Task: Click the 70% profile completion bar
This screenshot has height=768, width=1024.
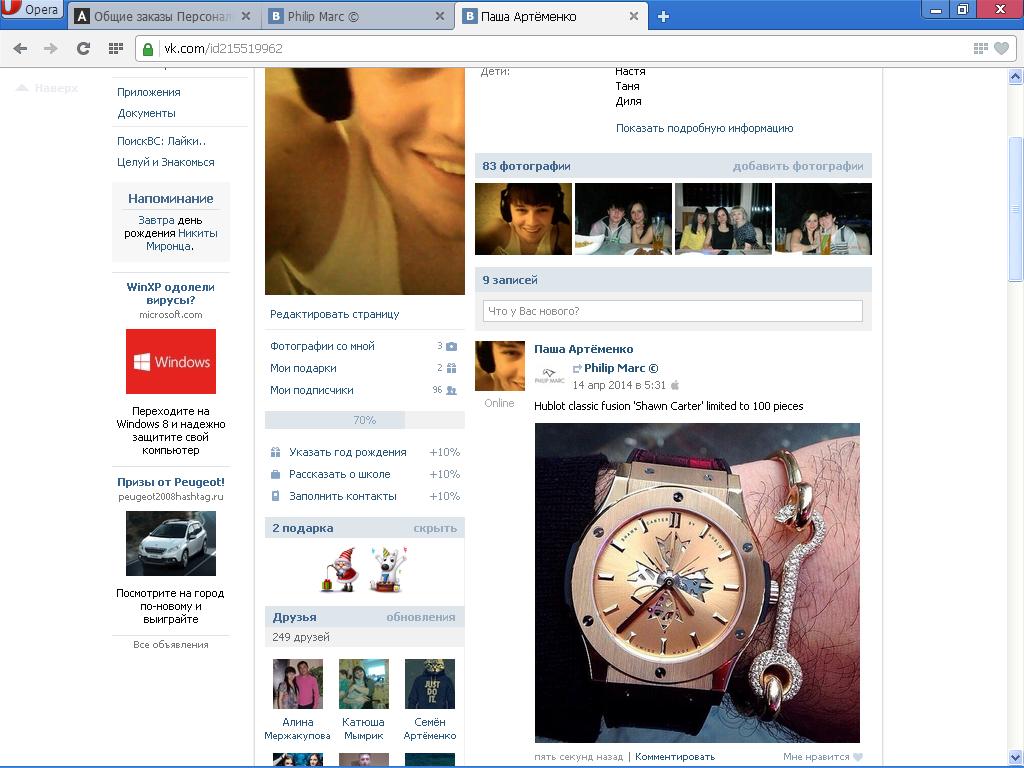Action: (364, 420)
